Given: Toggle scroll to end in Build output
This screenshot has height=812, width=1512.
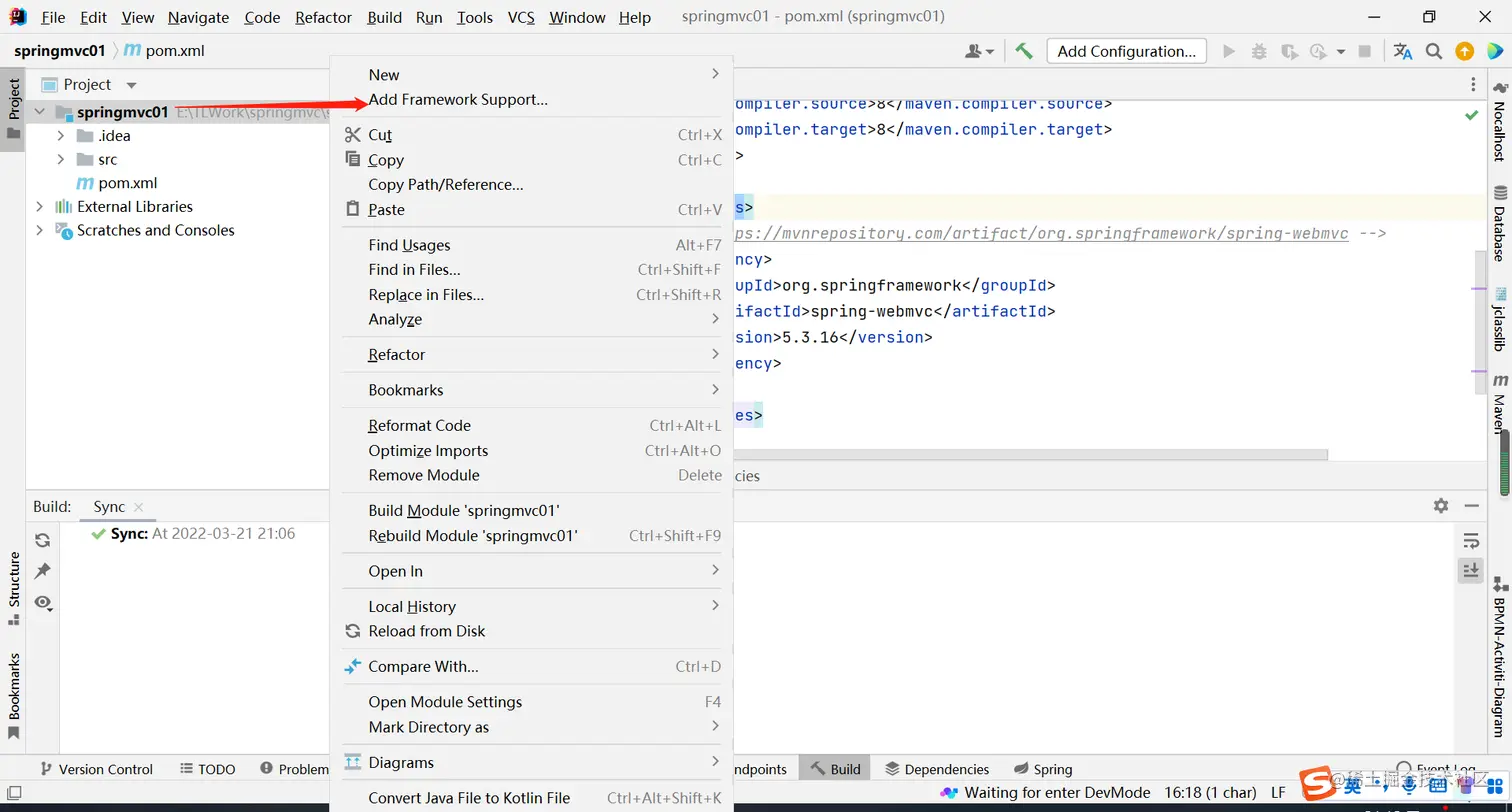Looking at the screenshot, I should 1471,570.
